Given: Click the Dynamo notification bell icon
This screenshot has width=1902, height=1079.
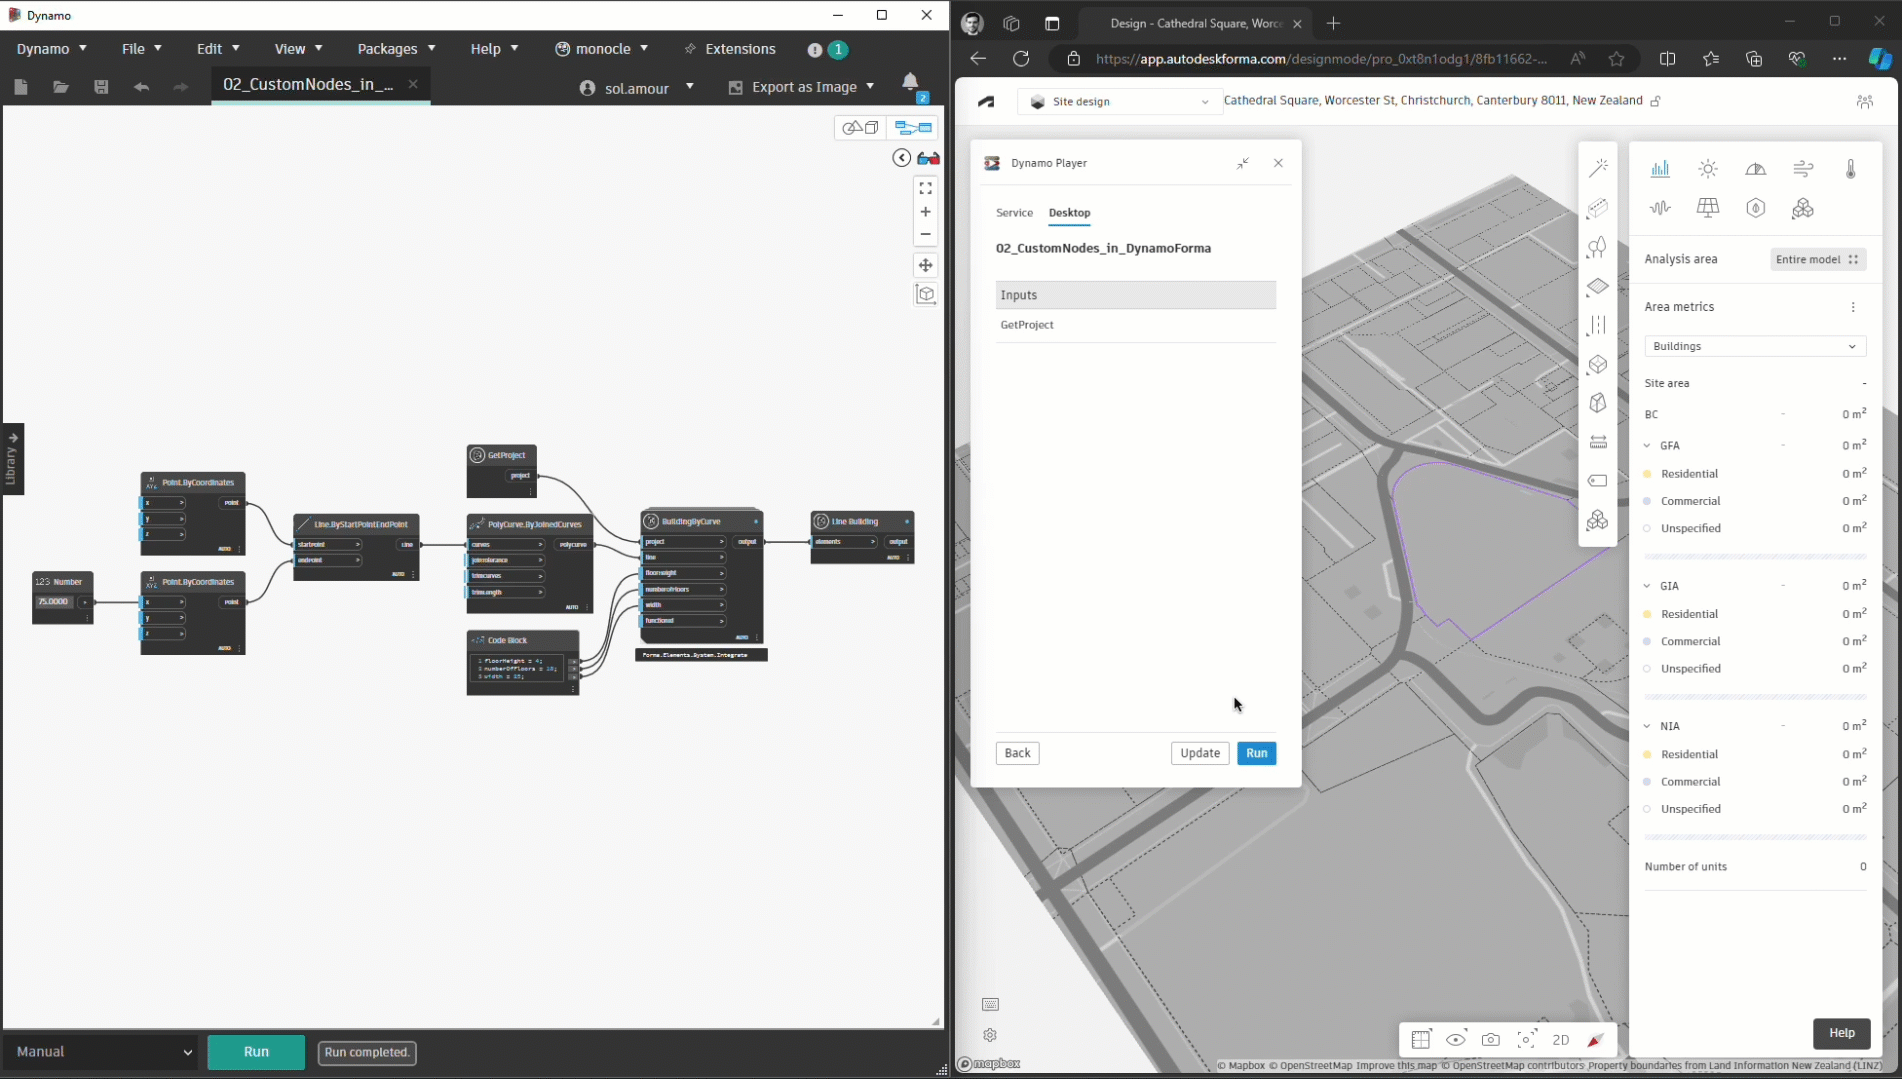Looking at the screenshot, I should pyautogui.click(x=910, y=82).
